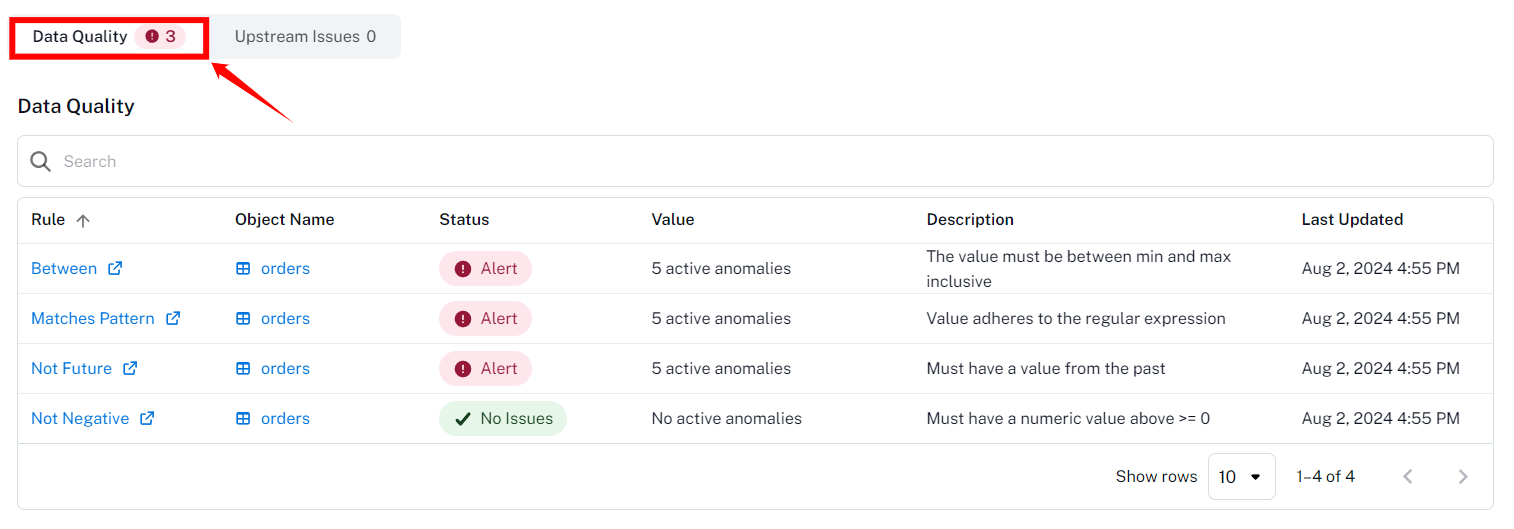Open external link icon next to Between
Screen dimensions: 1514x529
pyautogui.click(x=115, y=268)
